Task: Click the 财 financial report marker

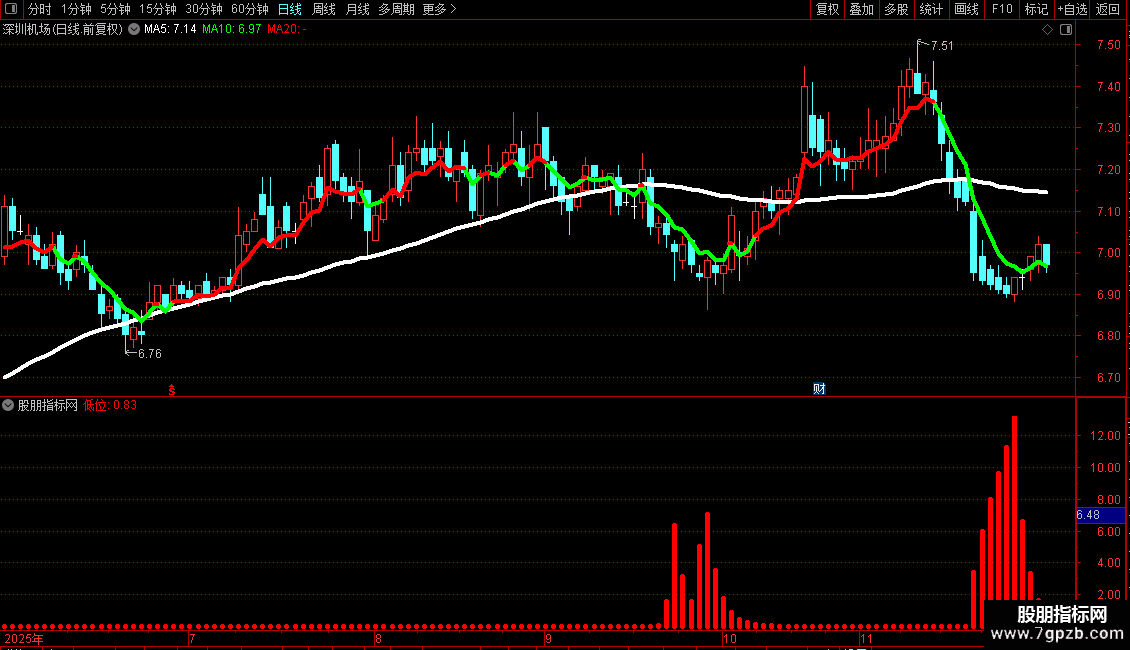Action: [x=819, y=389]
